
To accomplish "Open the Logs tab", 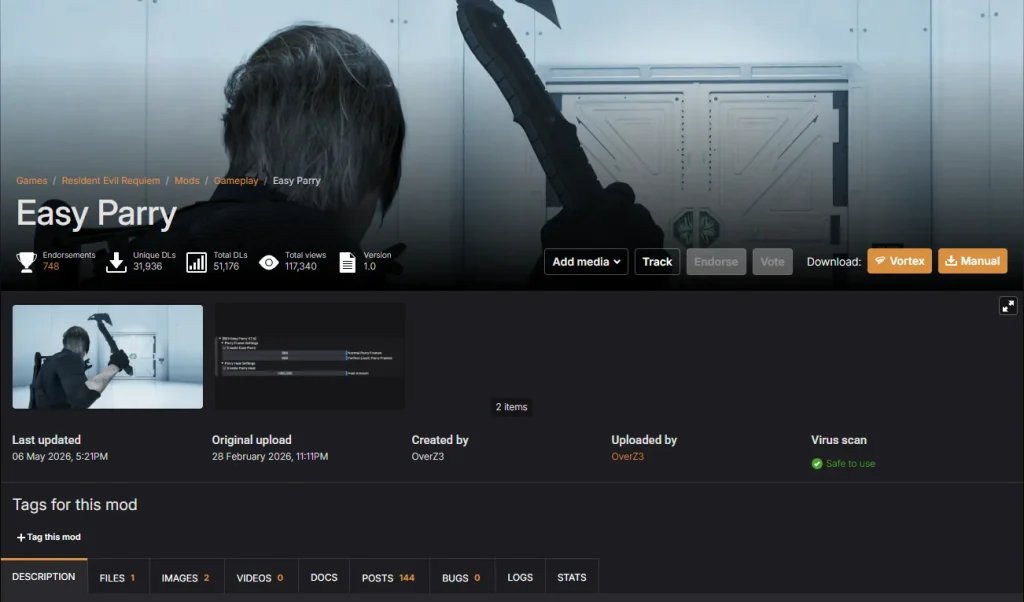I will 520,577.
